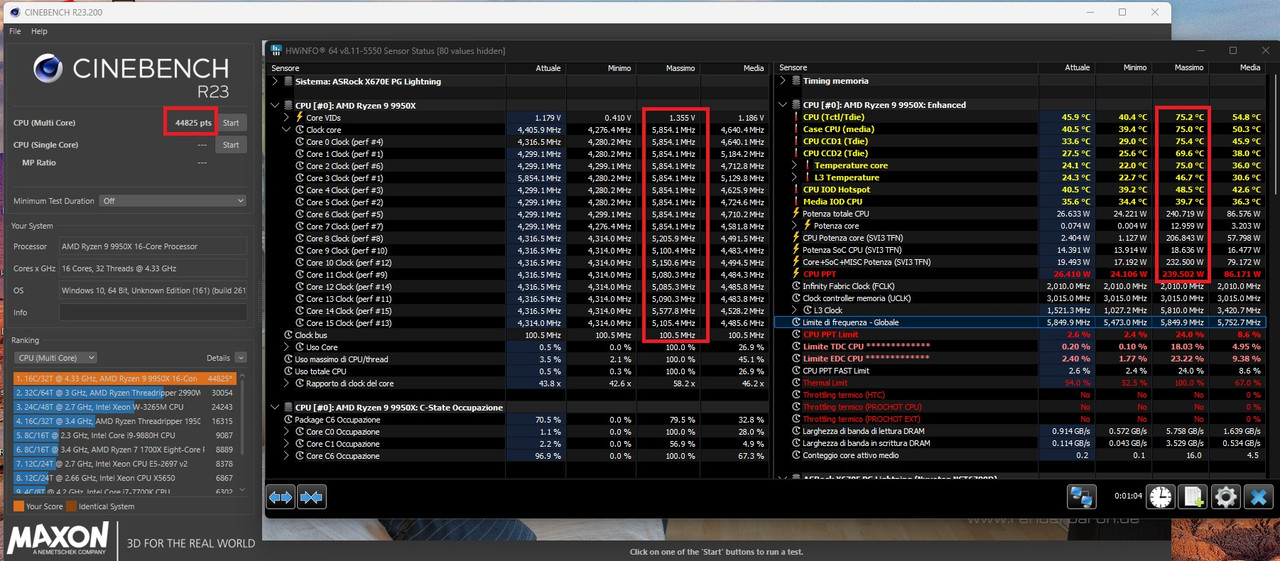This screenshot has width=1280, height=561.
Task: Click the 44825 pts multi core score
Action: click(192, 123)
